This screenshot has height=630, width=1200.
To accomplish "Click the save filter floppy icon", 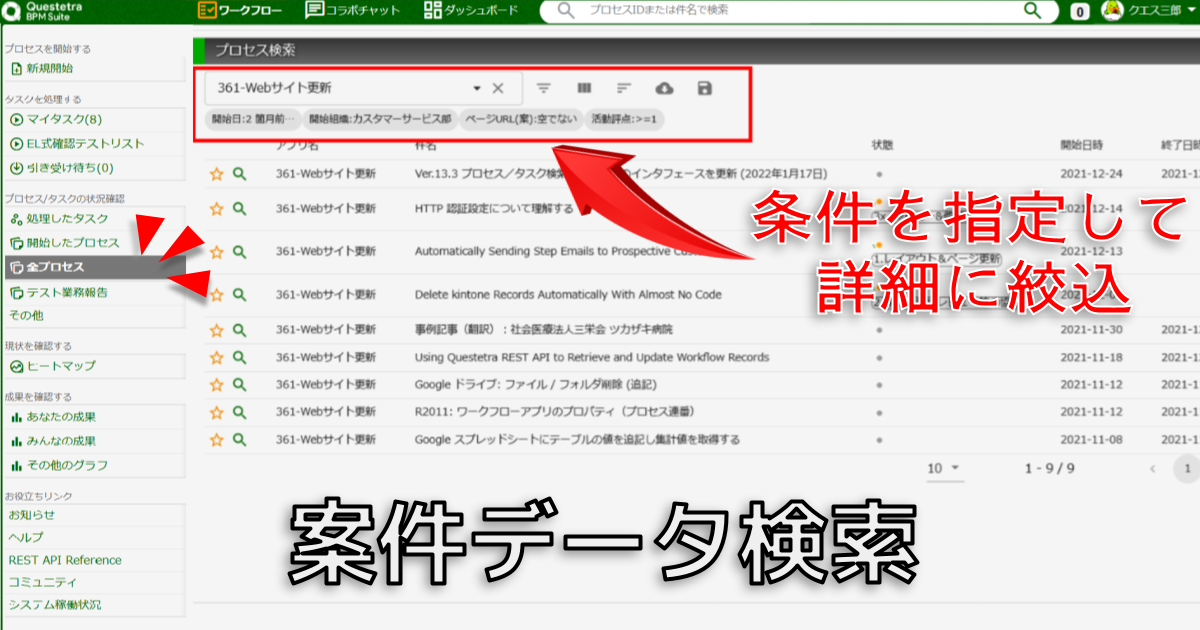I will pos(705,88).
